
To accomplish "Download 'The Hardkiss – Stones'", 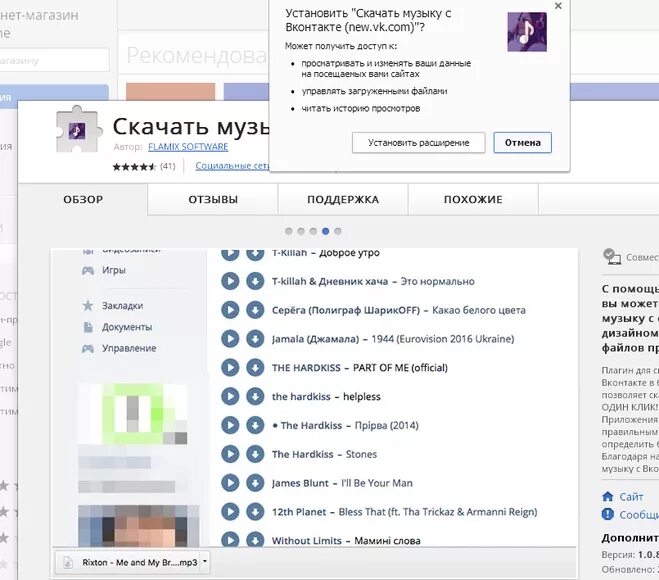I will click(x=255, y=454).
